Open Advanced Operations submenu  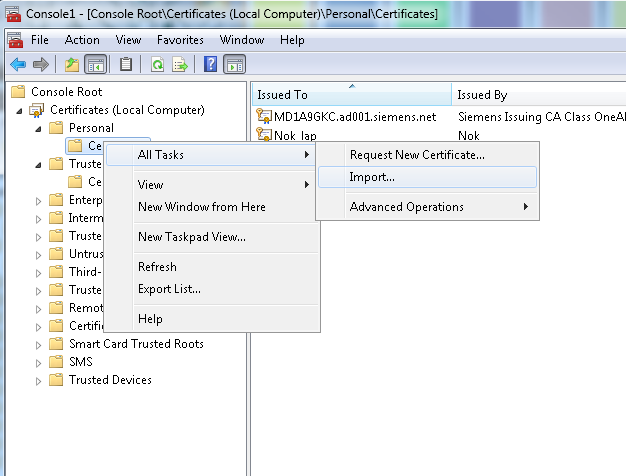(406, 207)
